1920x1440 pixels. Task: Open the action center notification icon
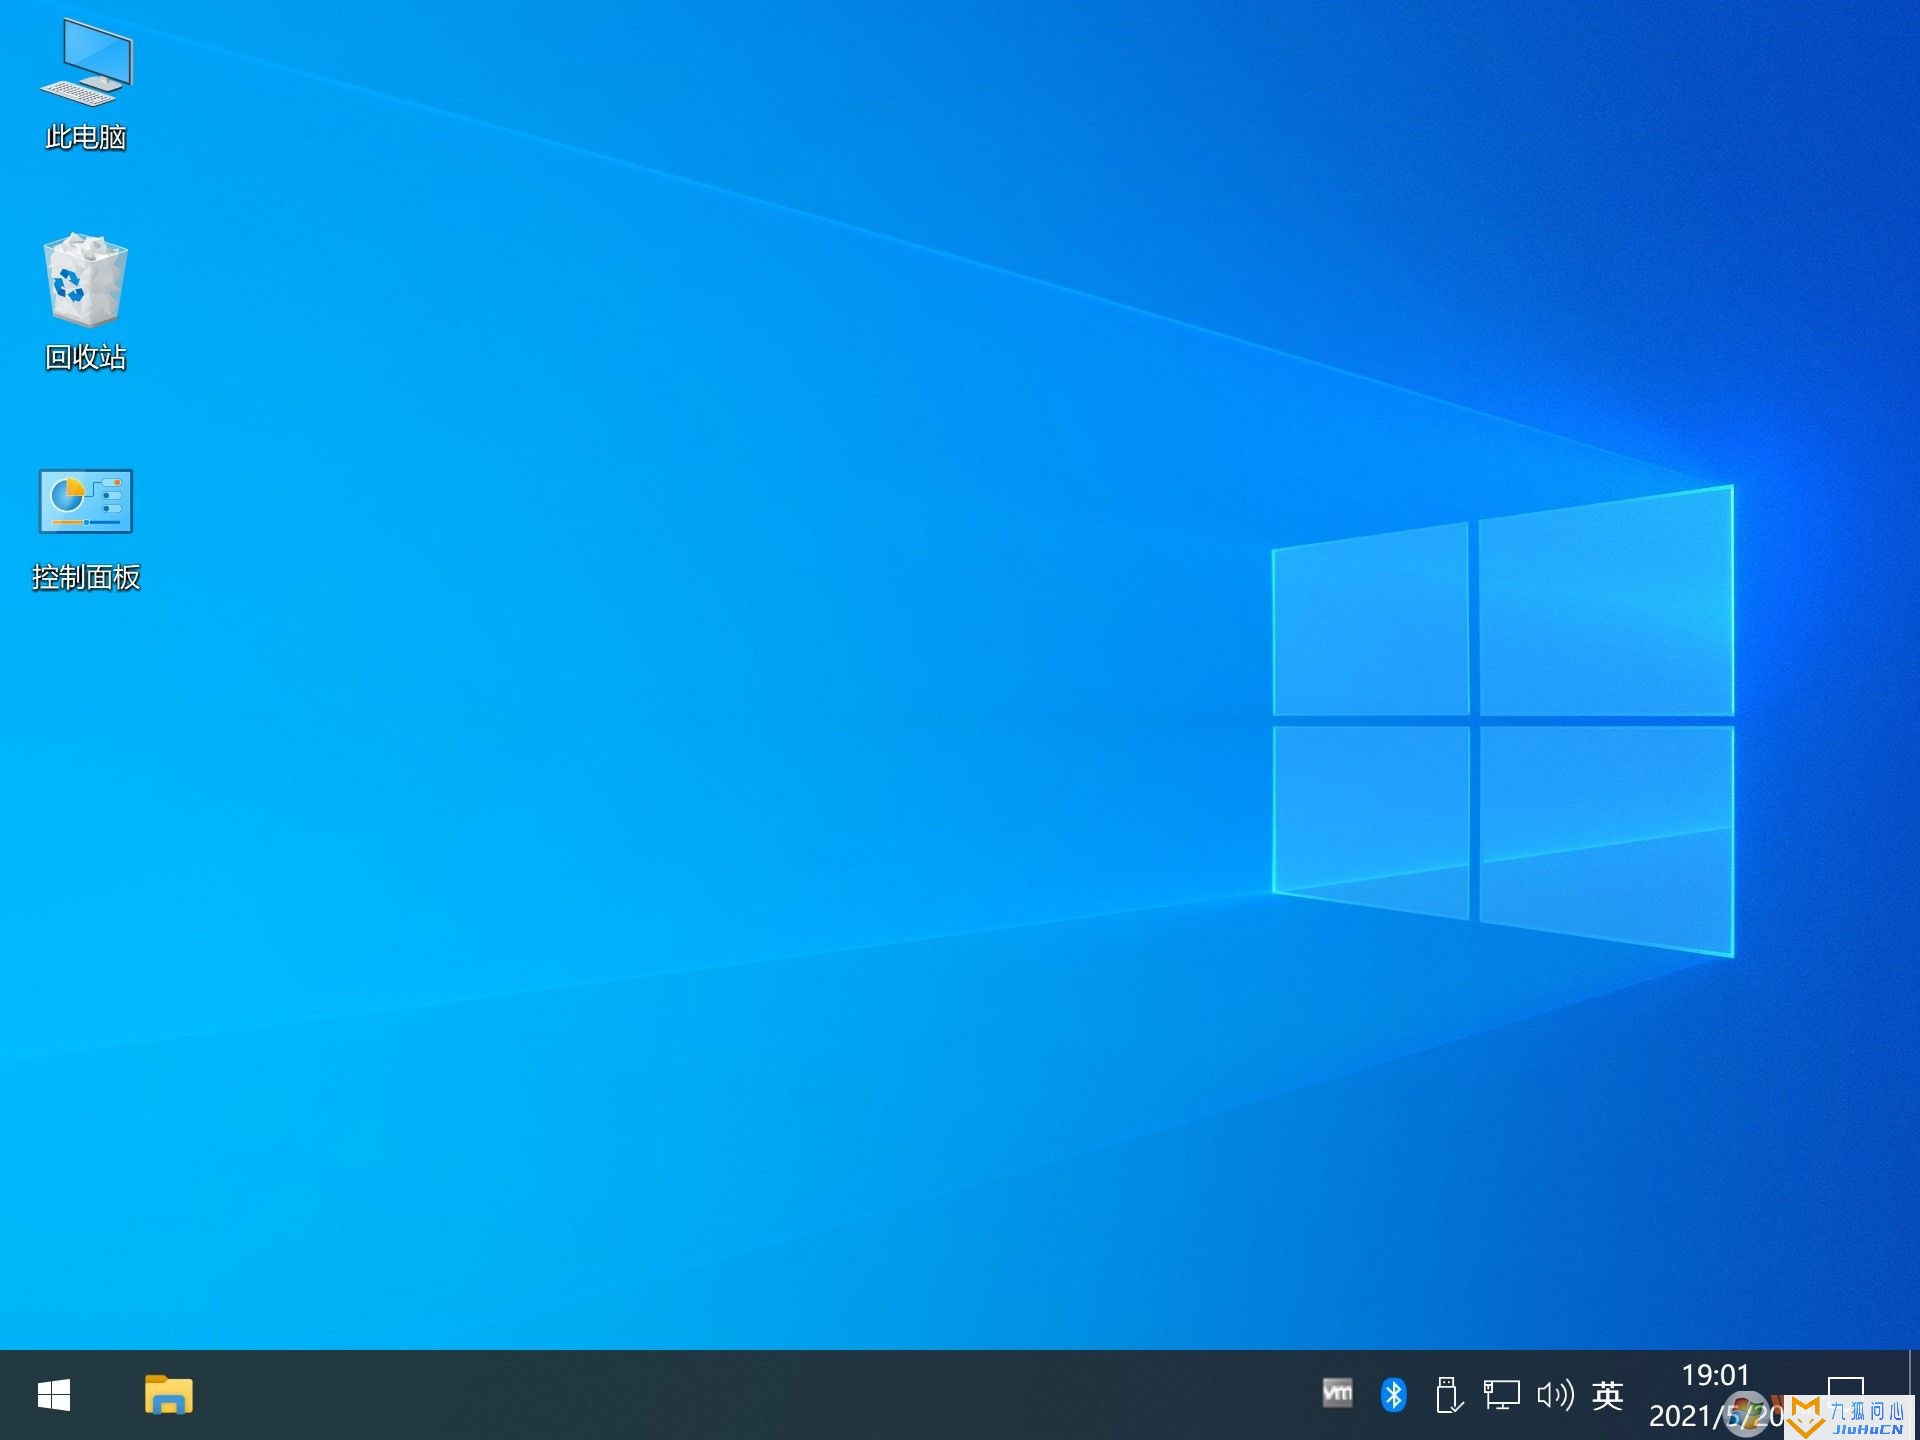(1845, 1393)
